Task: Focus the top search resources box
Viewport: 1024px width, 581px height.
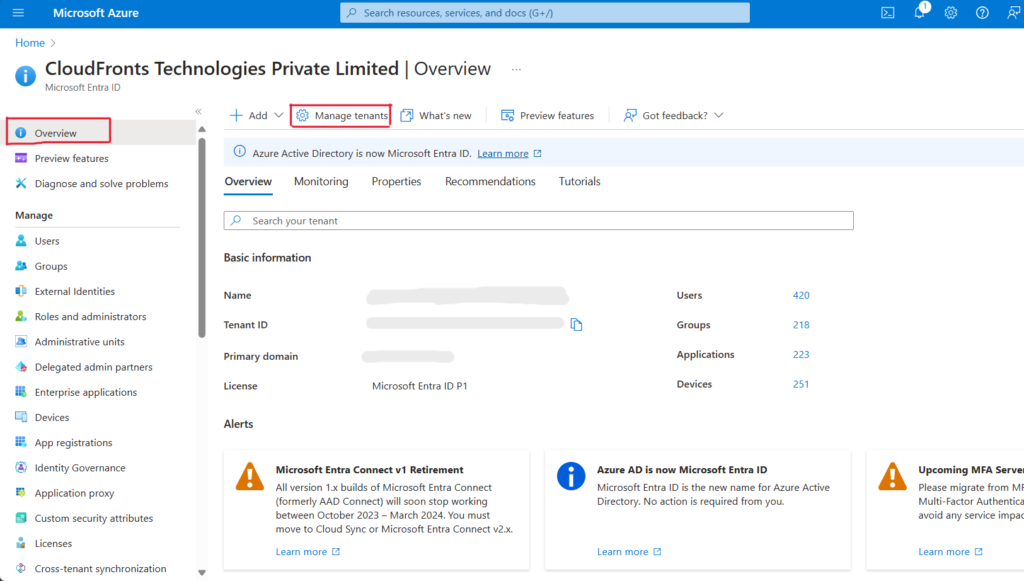Action: (x=545, y=12)
